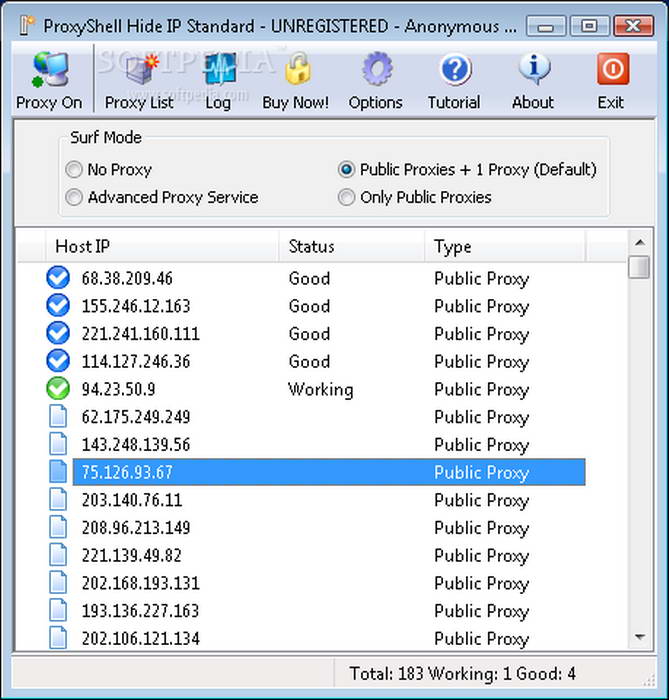Screen dimensions: 669x700
Task: Click page icon for 202.106.121.134
Action: 58,638
